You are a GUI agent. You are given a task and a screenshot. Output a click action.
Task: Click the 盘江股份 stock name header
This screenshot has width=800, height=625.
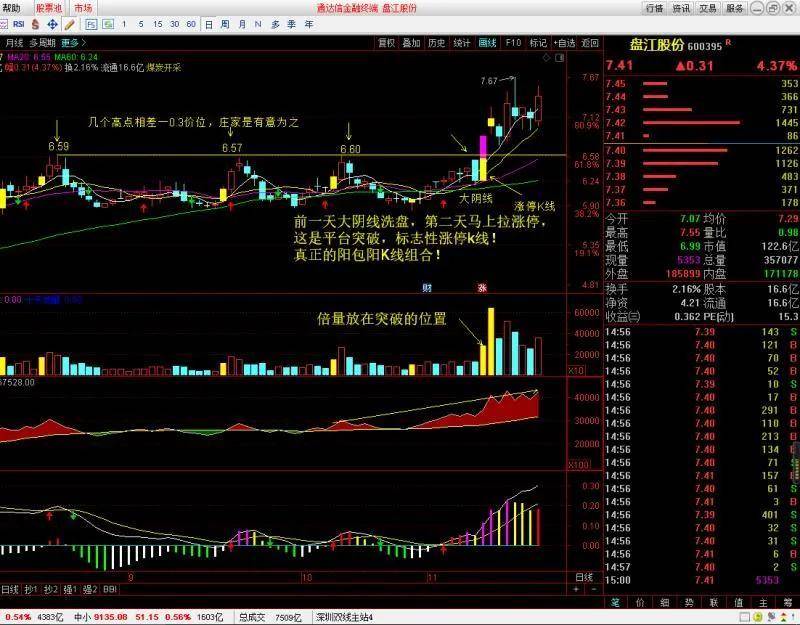(x=656, y=45)
